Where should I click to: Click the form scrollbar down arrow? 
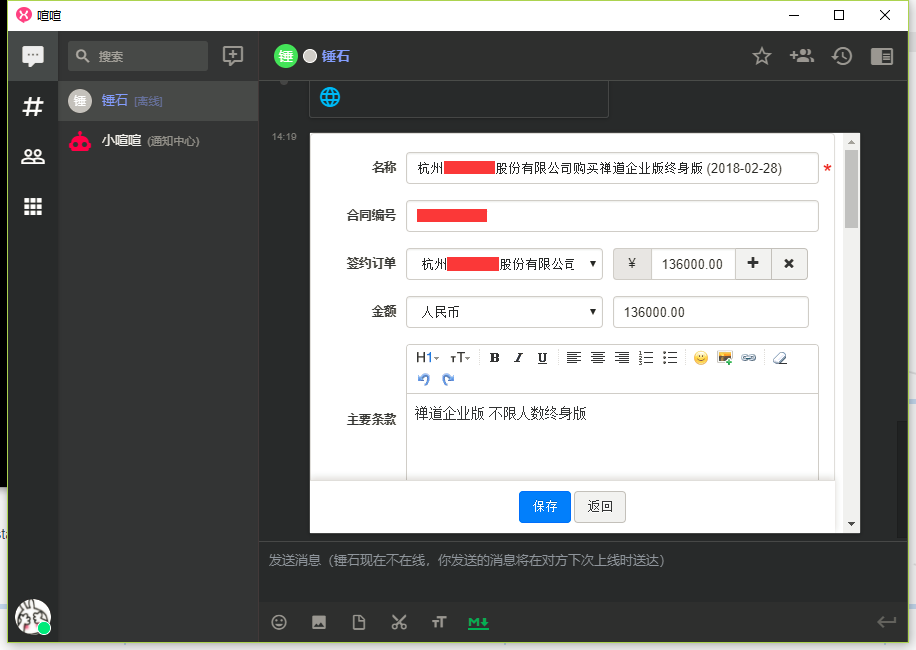tap(851, 524)
